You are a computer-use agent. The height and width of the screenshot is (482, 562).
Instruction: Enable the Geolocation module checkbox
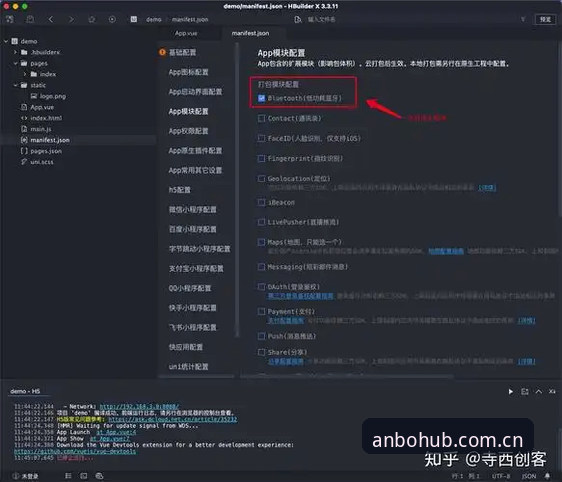pos(261,178)
